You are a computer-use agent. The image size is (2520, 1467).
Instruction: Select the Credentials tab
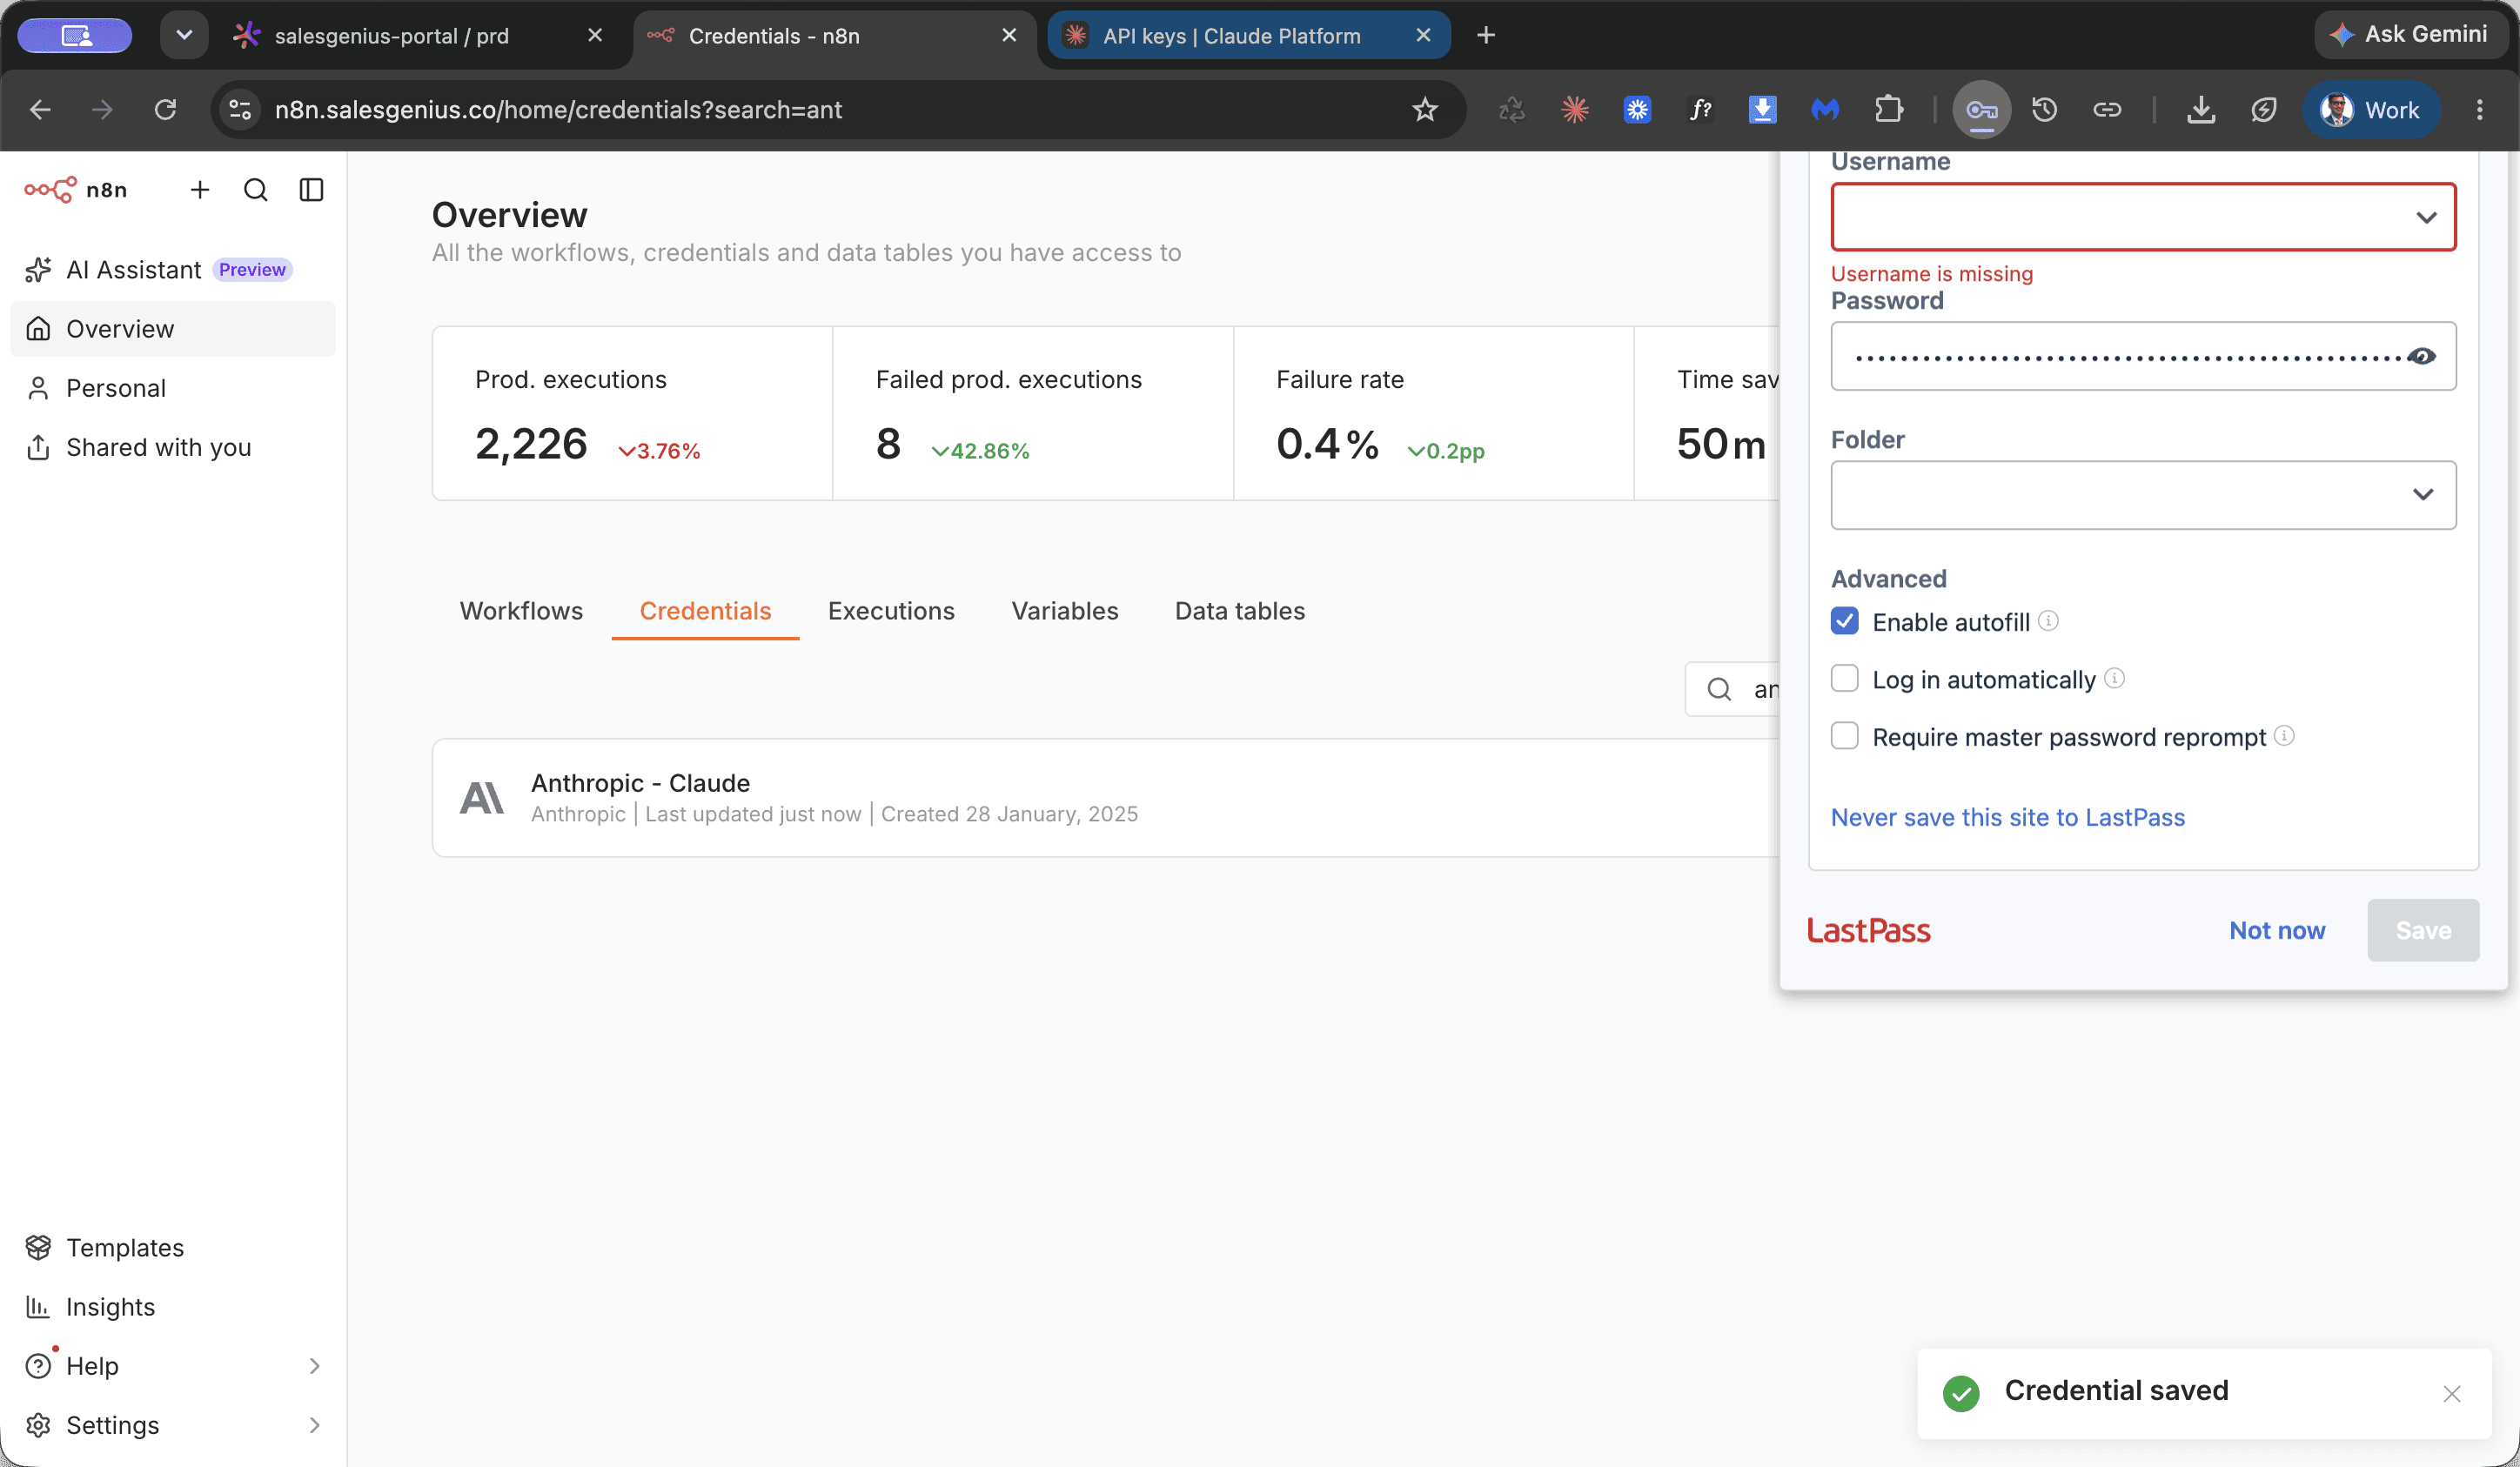point(705,611)
